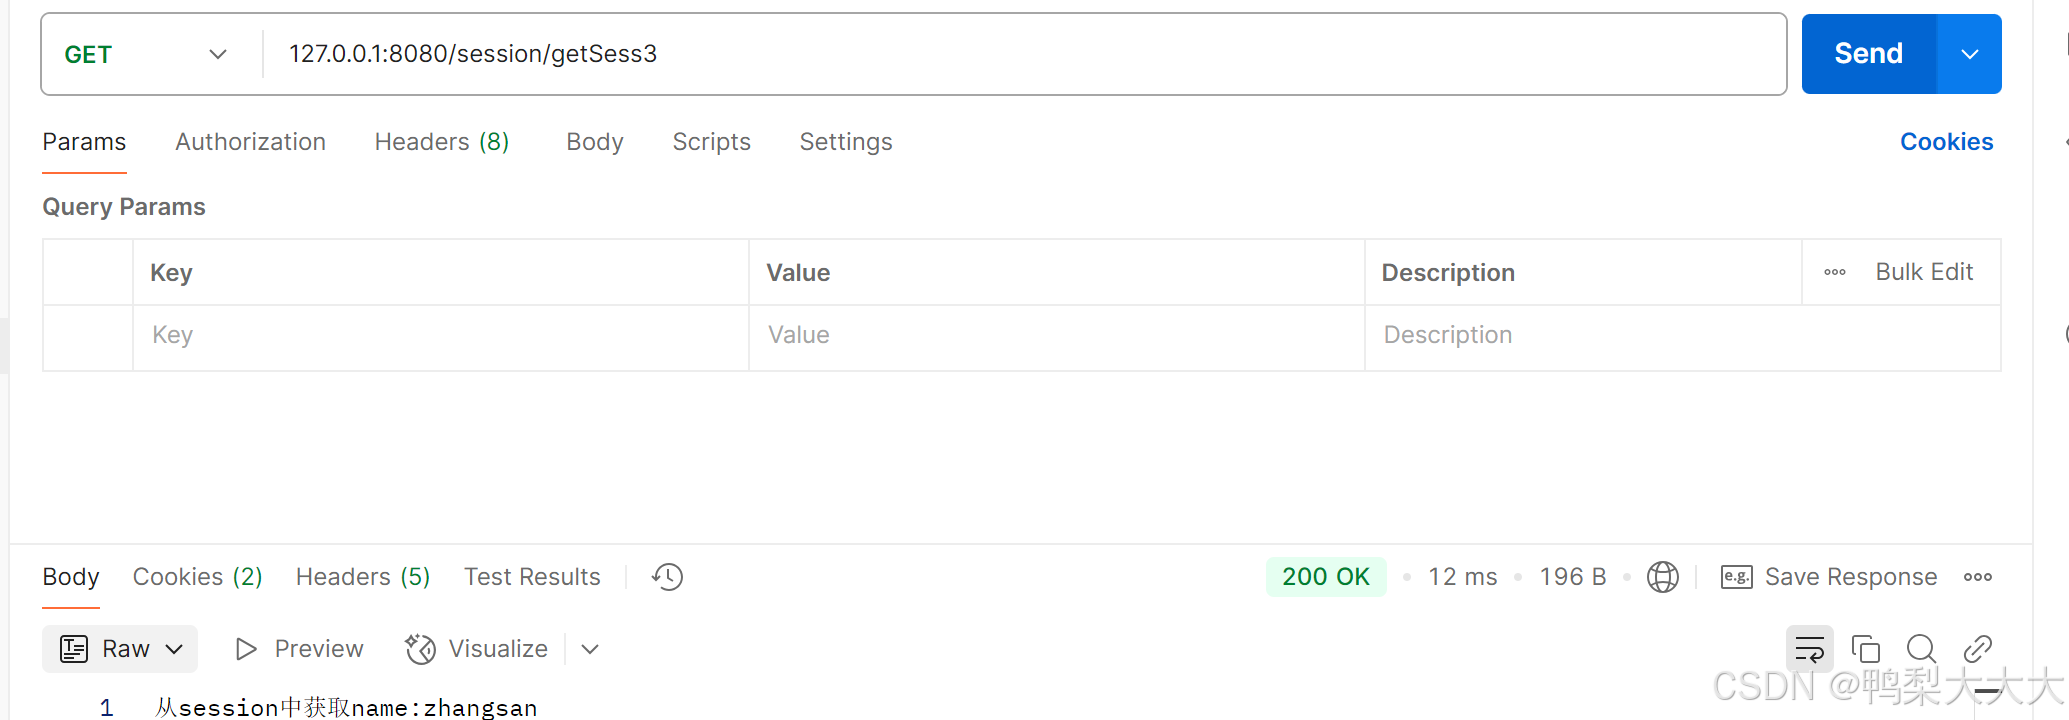Screen dimensions: 2069x720
Task: Open Raw format dropdown
Action: (x=120, y=649)
